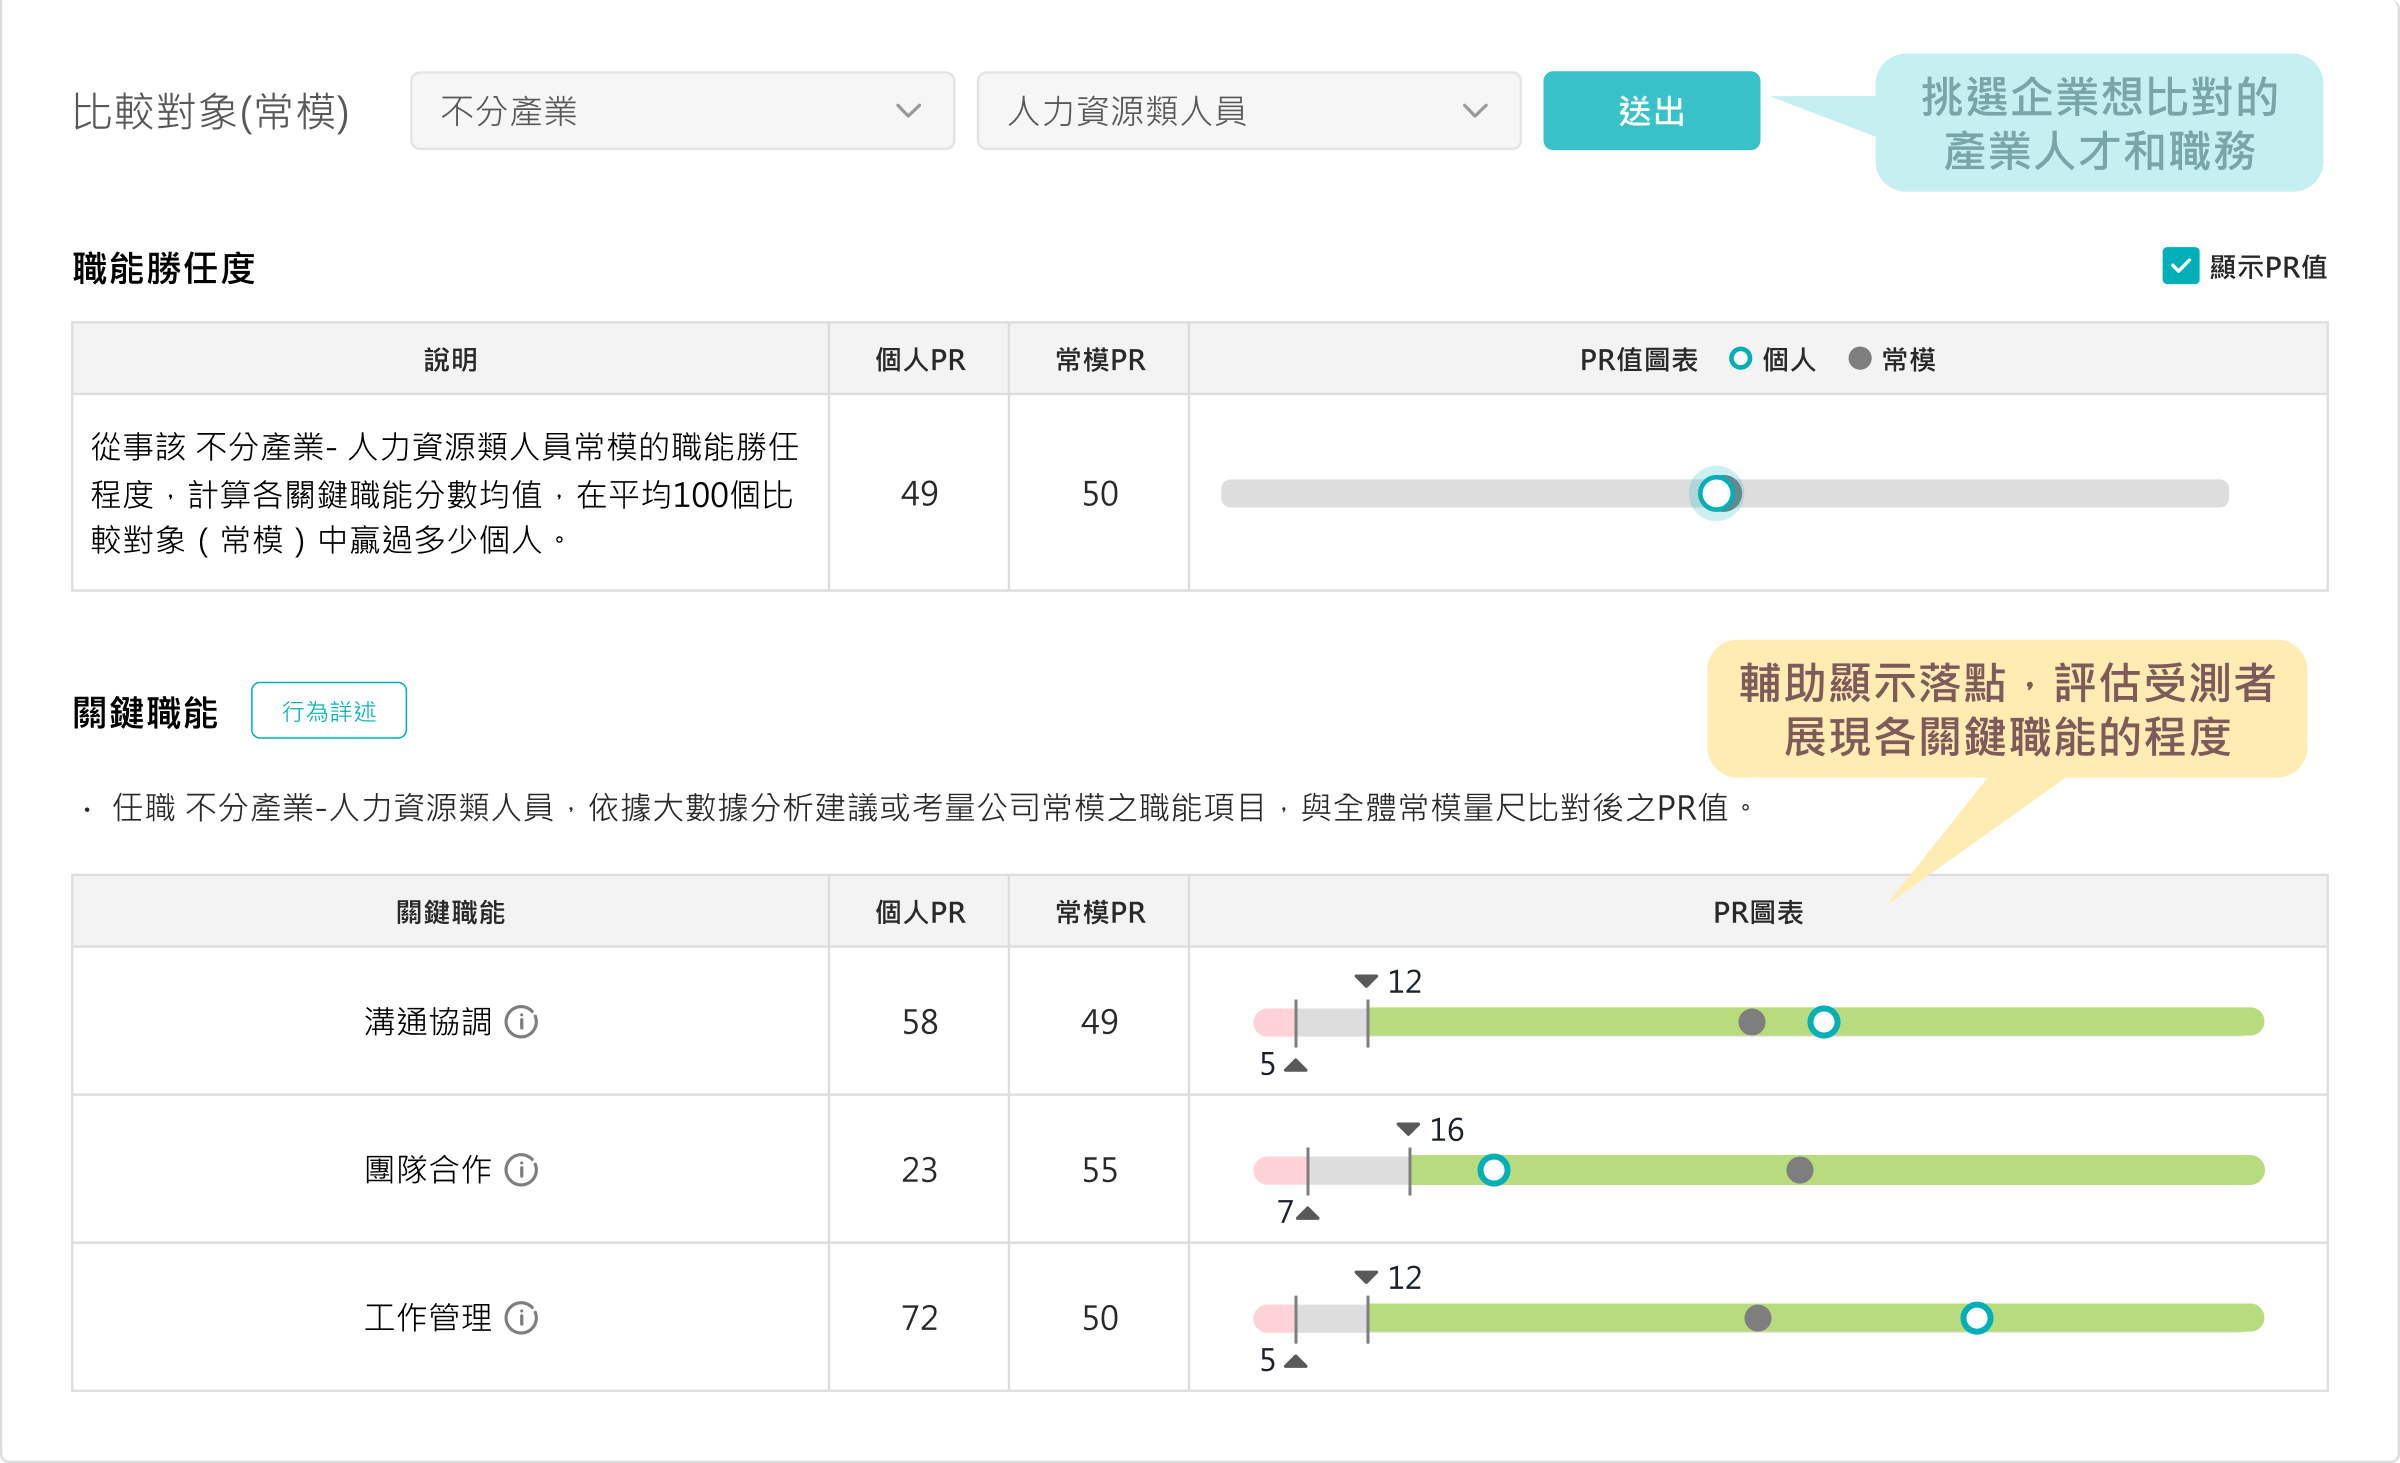Select the triangle marker labeled 12 above 溝通協調 bar
This screenshot has height=1463, width=2400.
tap(1365, 981)
